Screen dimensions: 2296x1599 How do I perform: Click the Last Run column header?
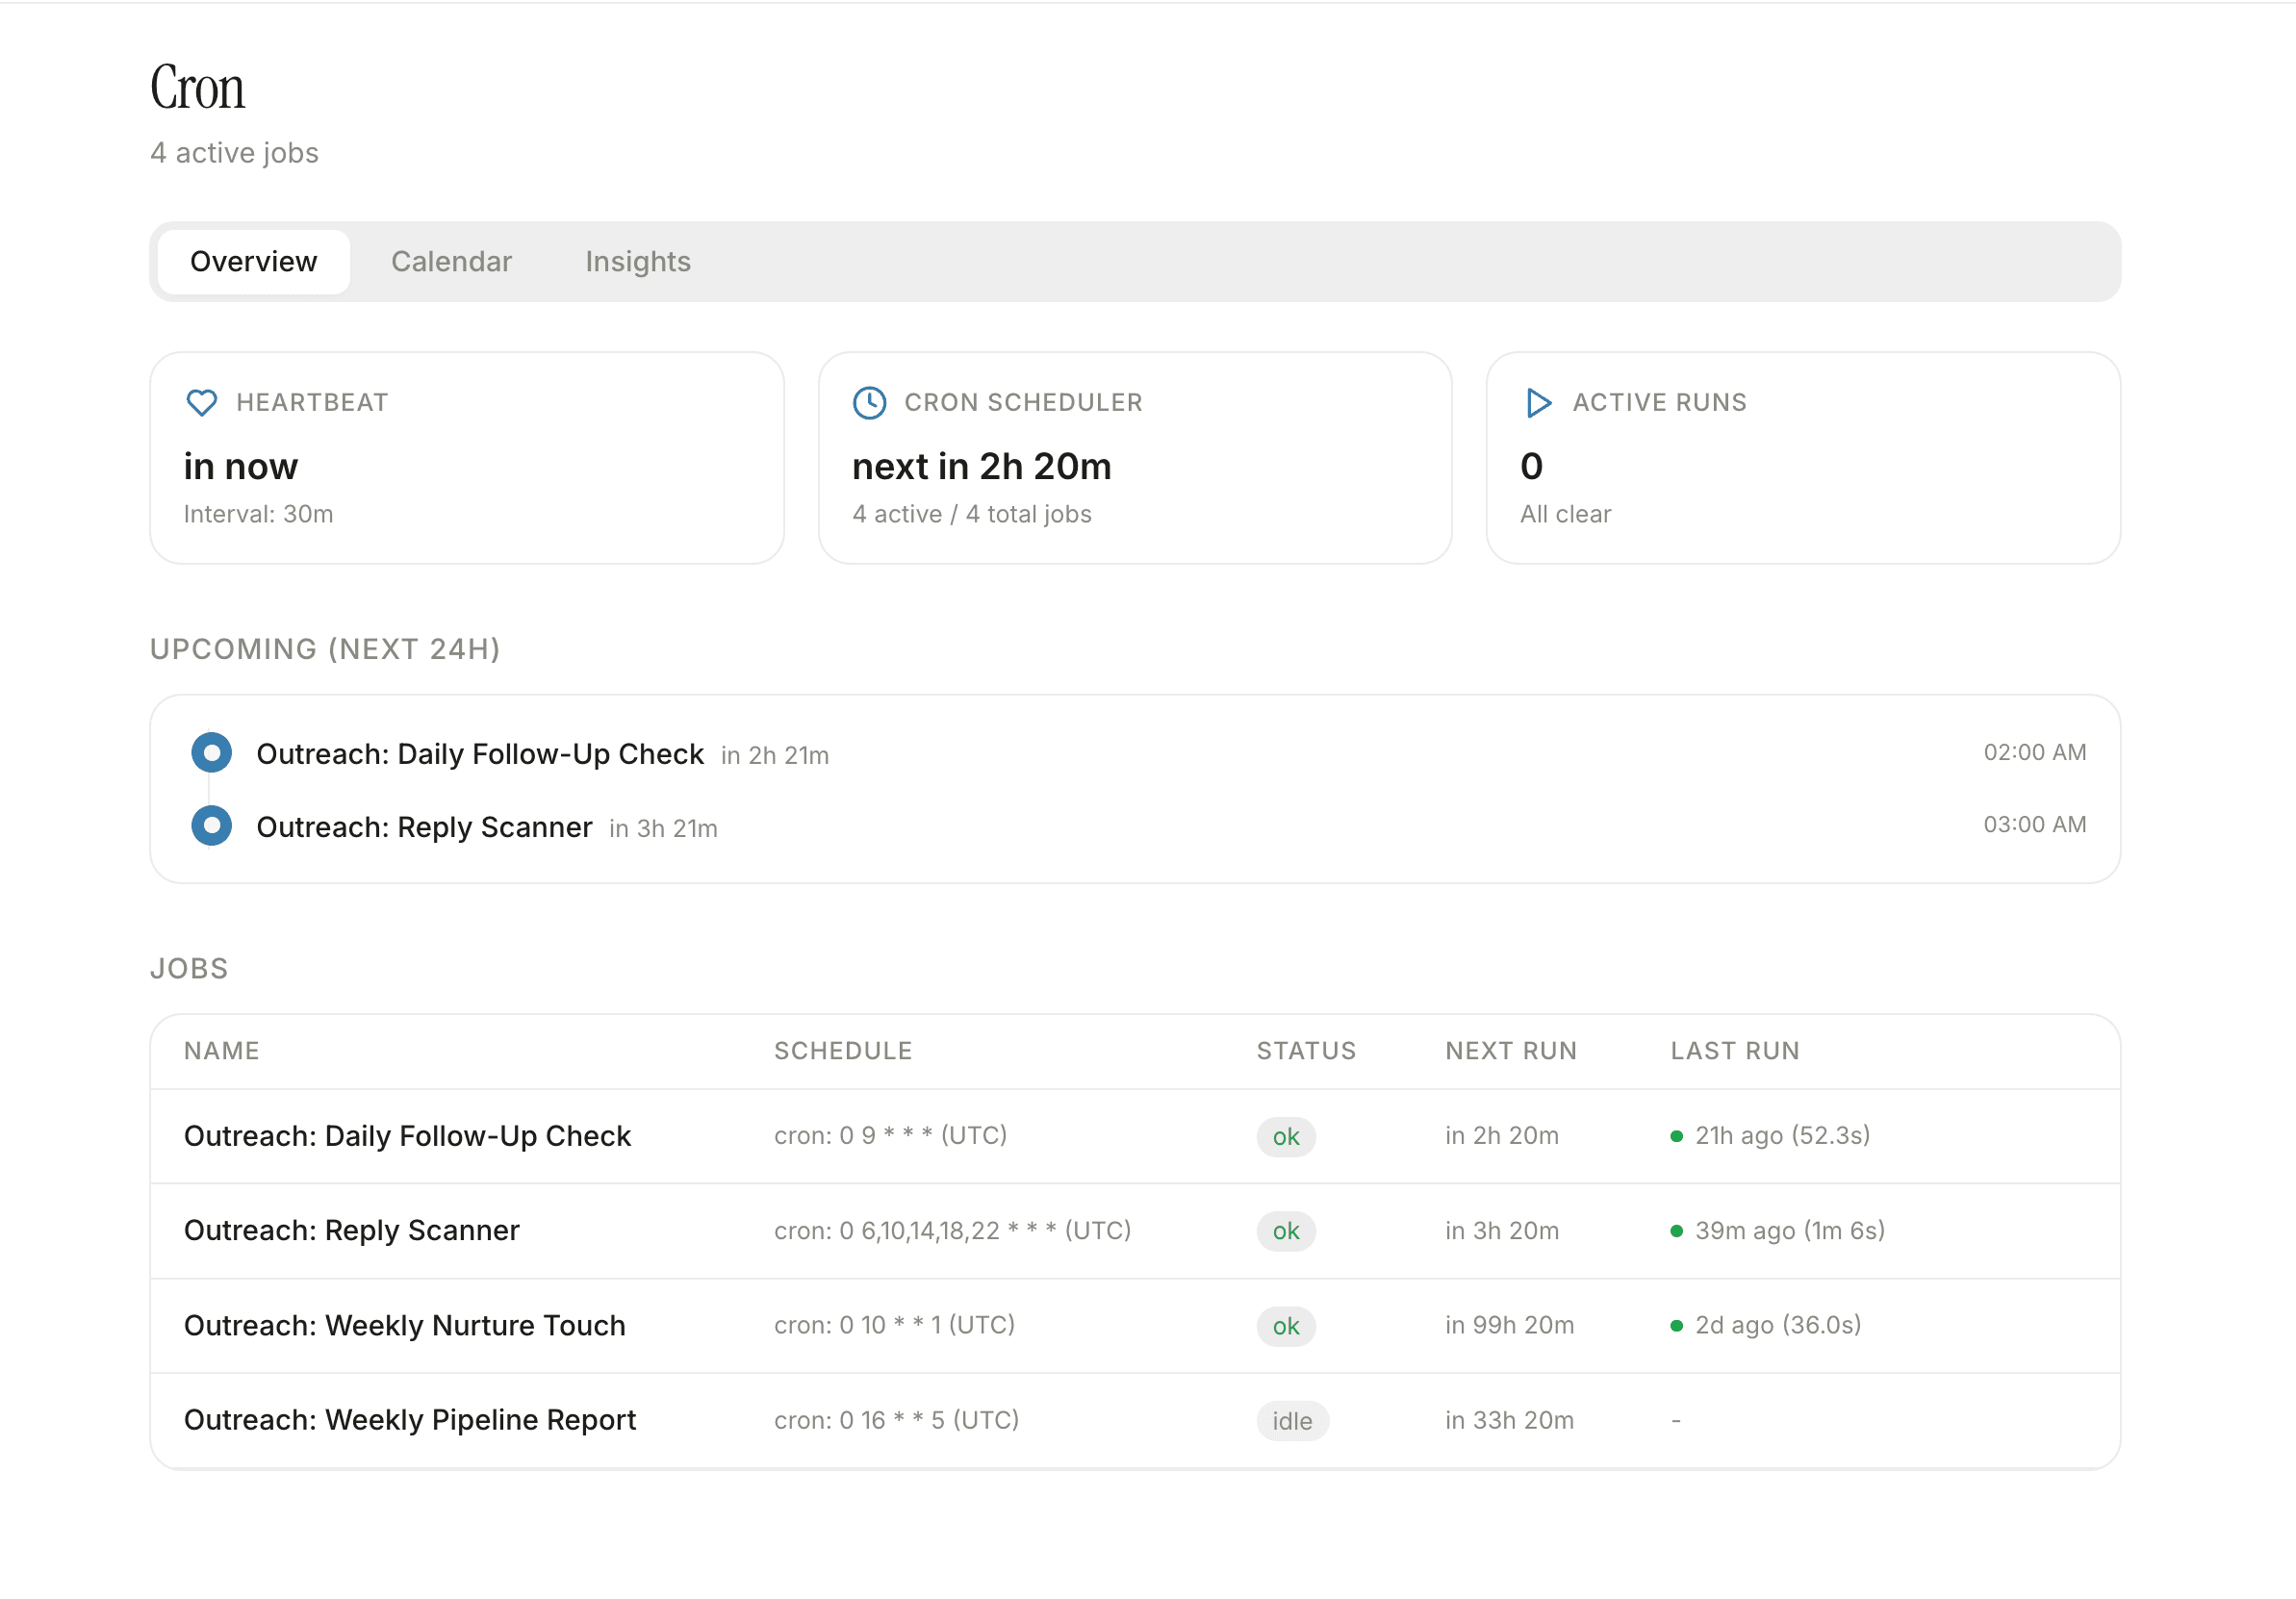pyautogui.click(x=1735, y=1051)
